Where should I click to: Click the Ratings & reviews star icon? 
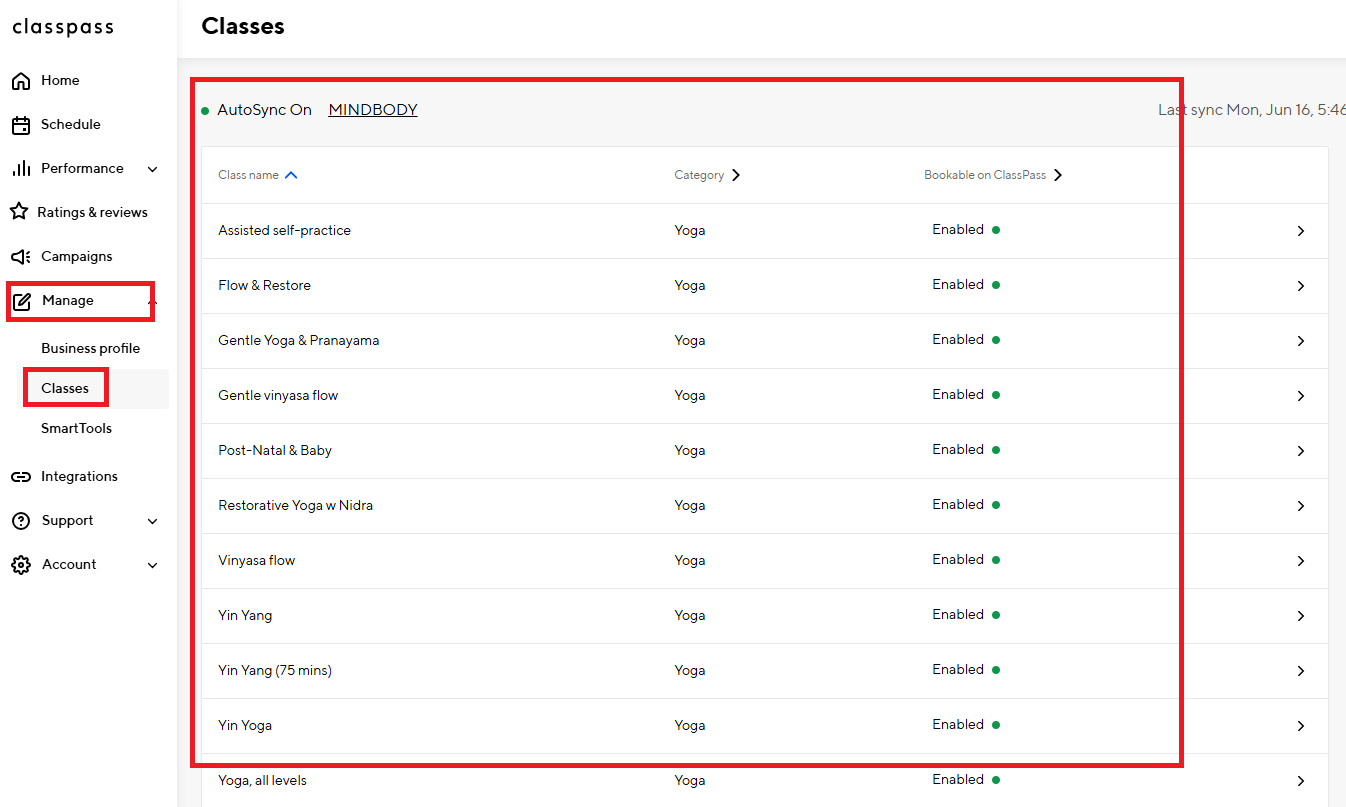click(18, 212)
